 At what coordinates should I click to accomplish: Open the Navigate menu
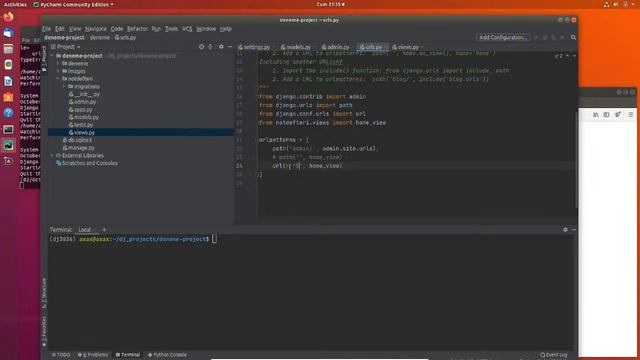point(96,29)
